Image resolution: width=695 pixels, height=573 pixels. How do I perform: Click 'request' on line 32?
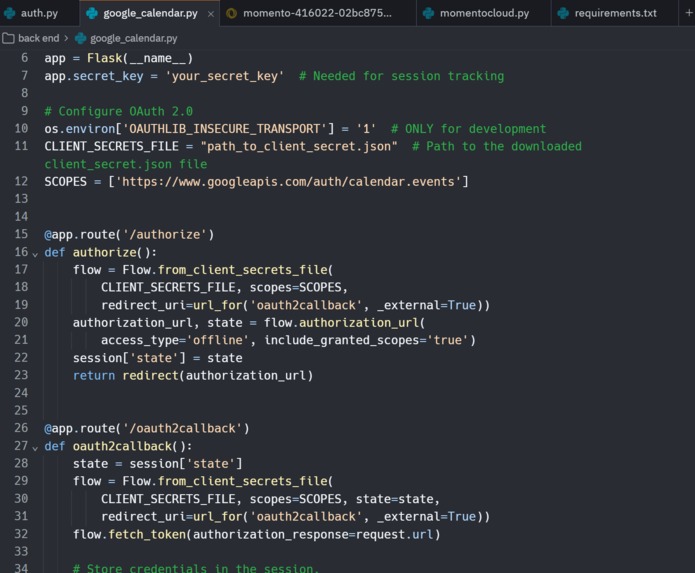pos(380,534)
